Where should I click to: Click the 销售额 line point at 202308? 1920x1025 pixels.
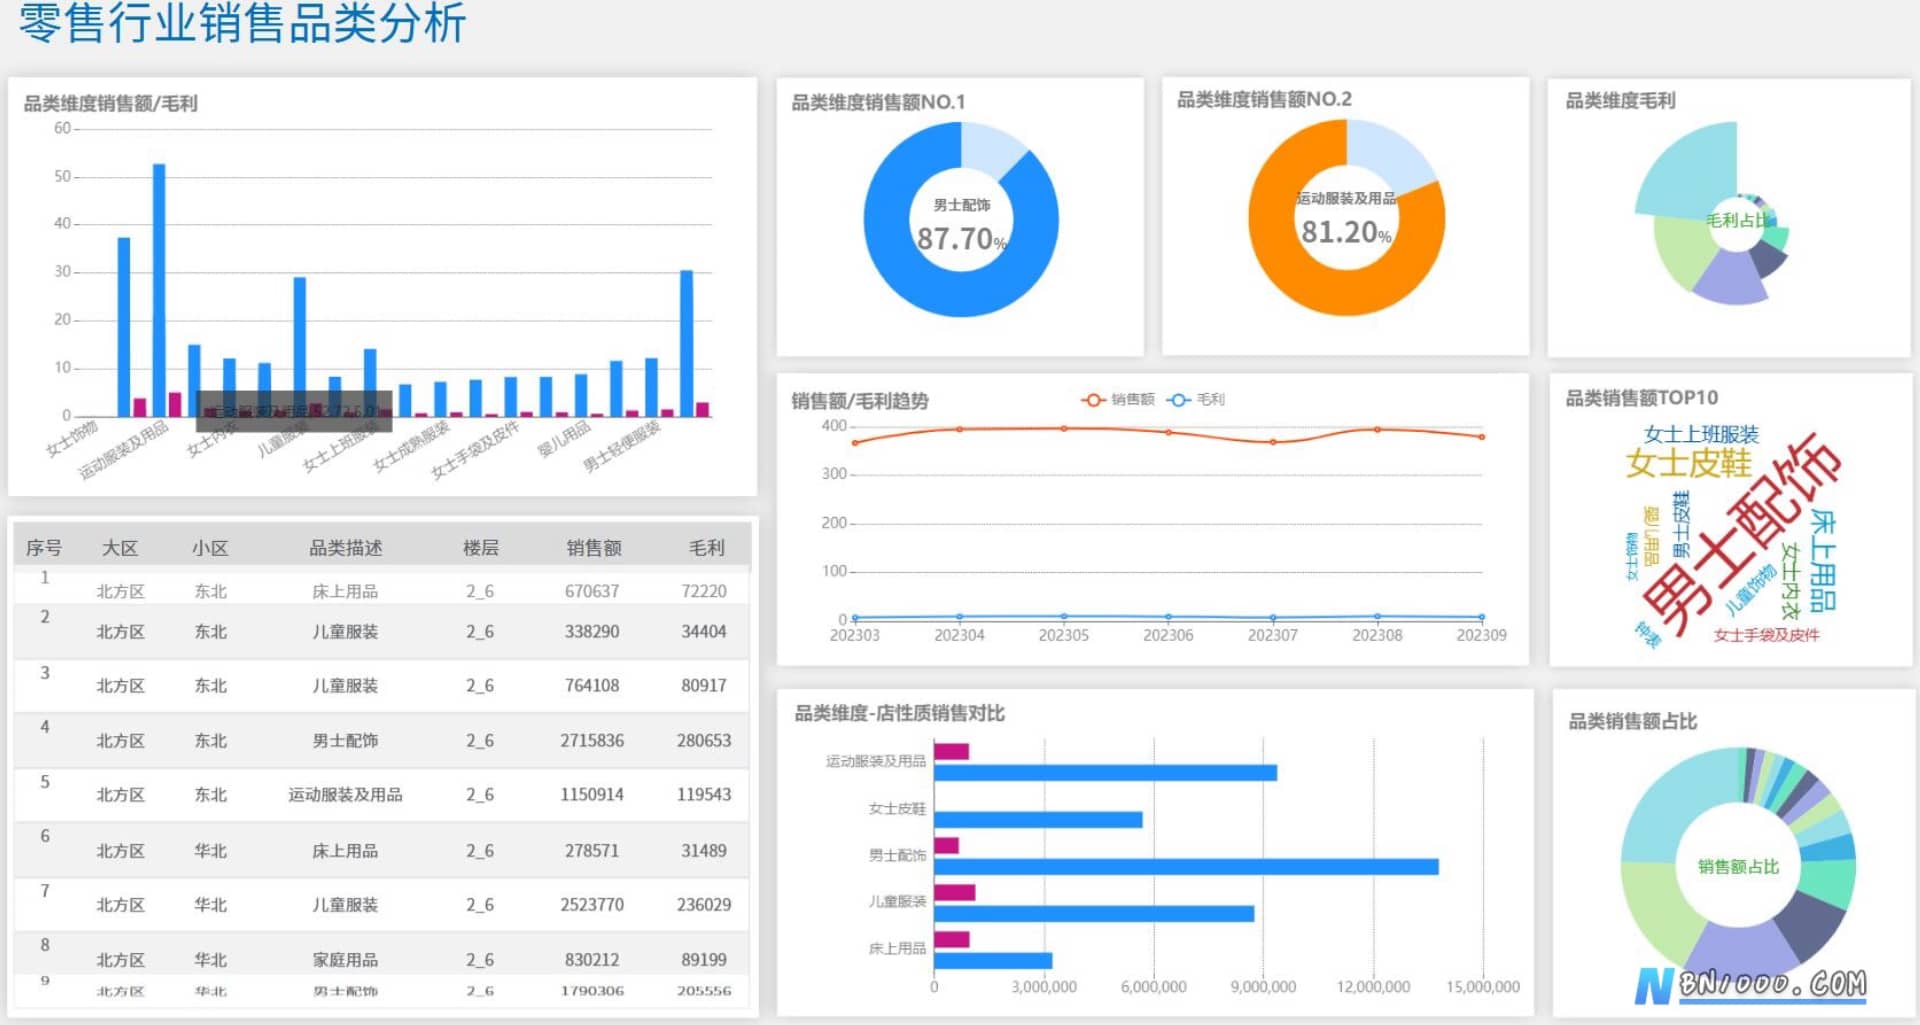click(1377, 430)
